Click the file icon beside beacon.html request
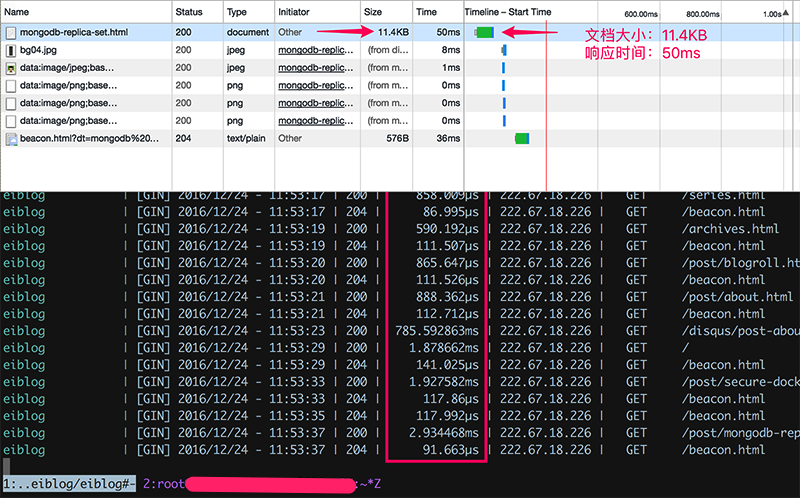This screenshot has height=498, width=800. coord(11,138)
